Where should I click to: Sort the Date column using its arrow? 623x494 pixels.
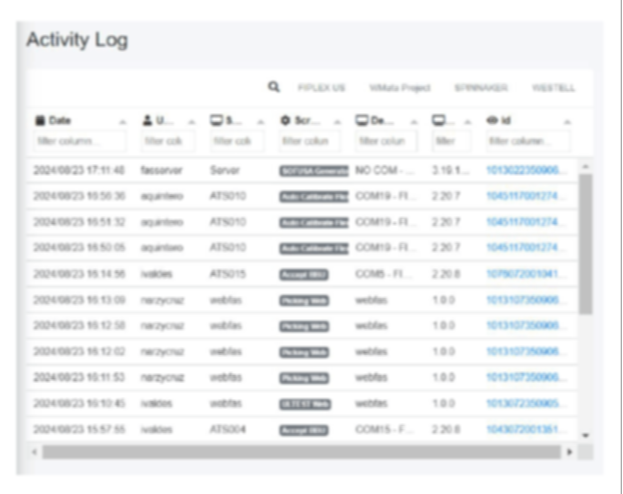pos(122,121)
